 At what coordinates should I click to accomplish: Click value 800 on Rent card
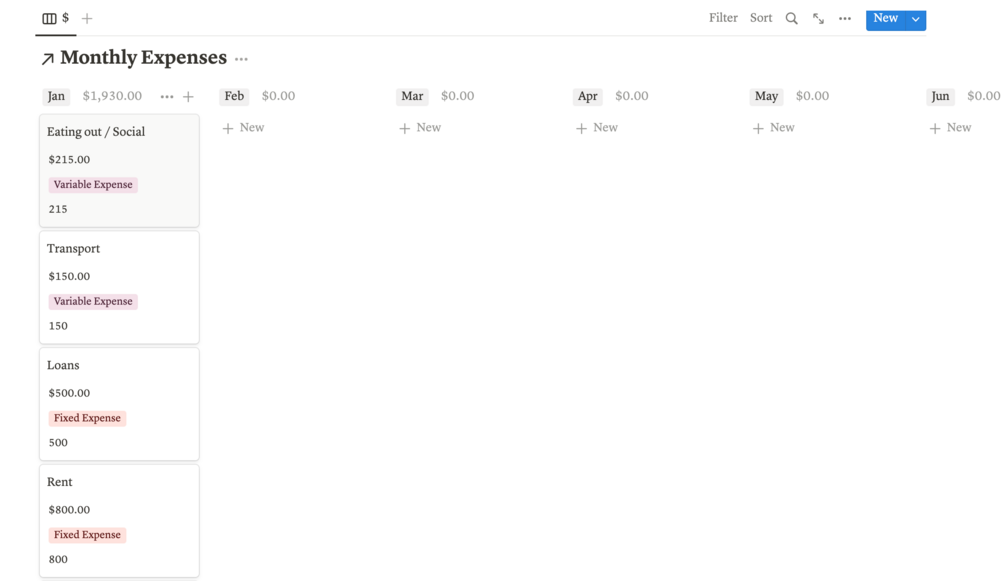58,559
